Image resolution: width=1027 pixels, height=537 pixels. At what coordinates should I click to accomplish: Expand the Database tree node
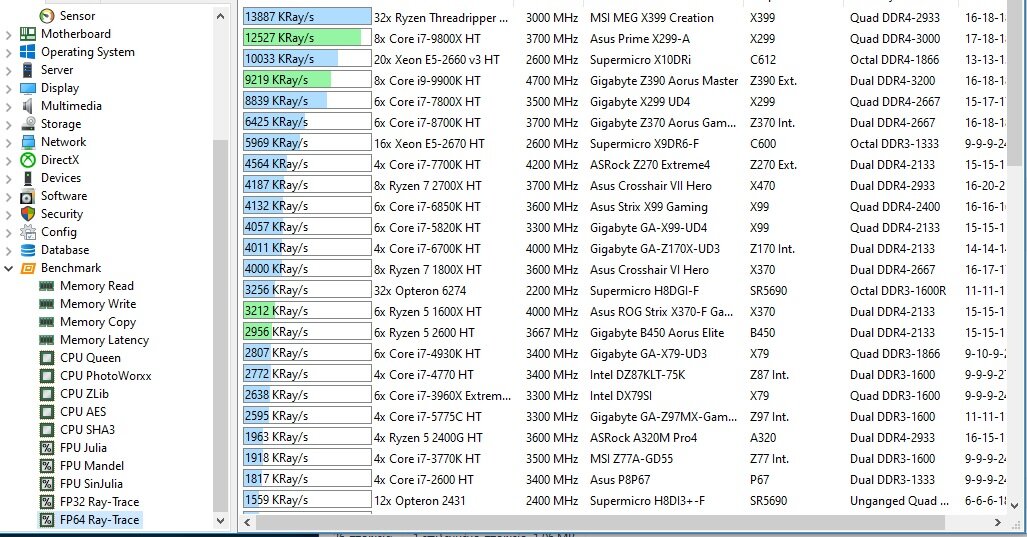(9, 250)
